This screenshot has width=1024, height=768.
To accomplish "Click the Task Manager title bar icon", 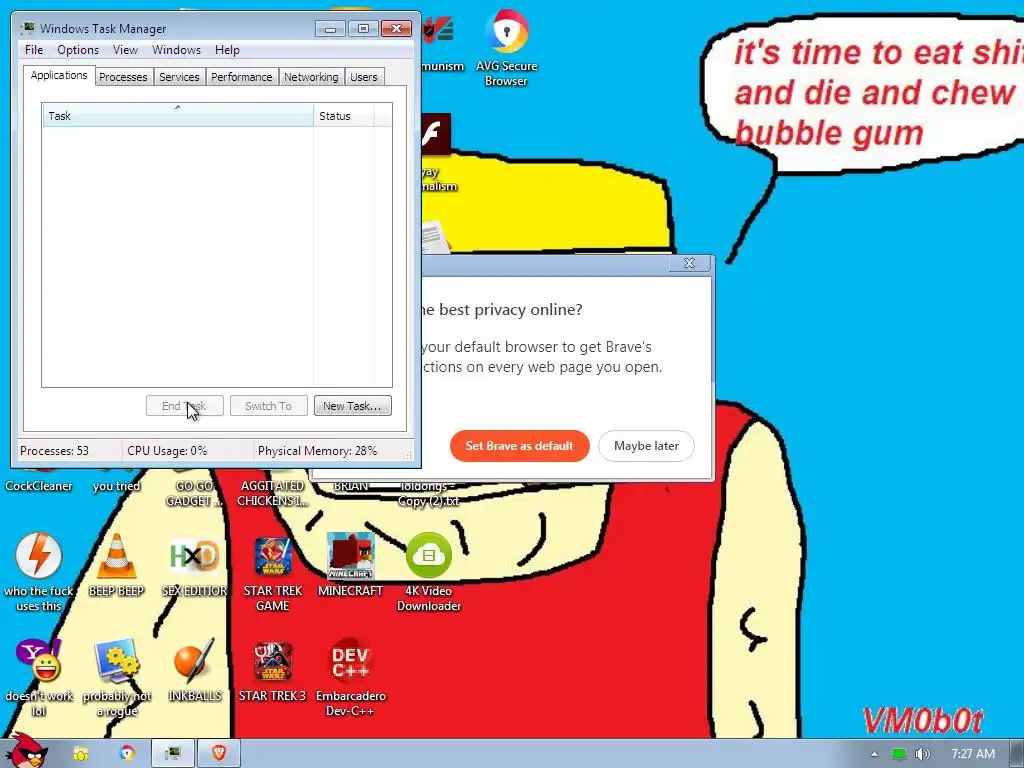I will pyautogui.click(x=27, y=28).
